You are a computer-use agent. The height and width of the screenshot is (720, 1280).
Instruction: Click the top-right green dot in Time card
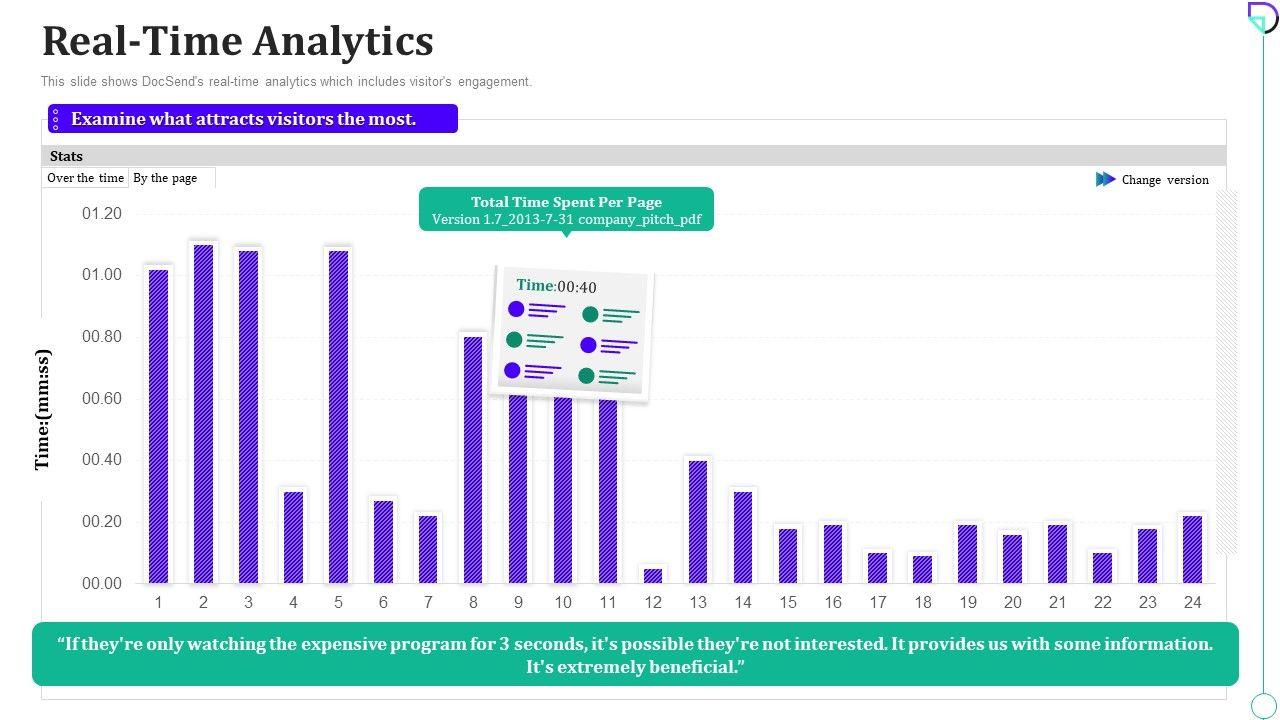(x=590, y=315)
